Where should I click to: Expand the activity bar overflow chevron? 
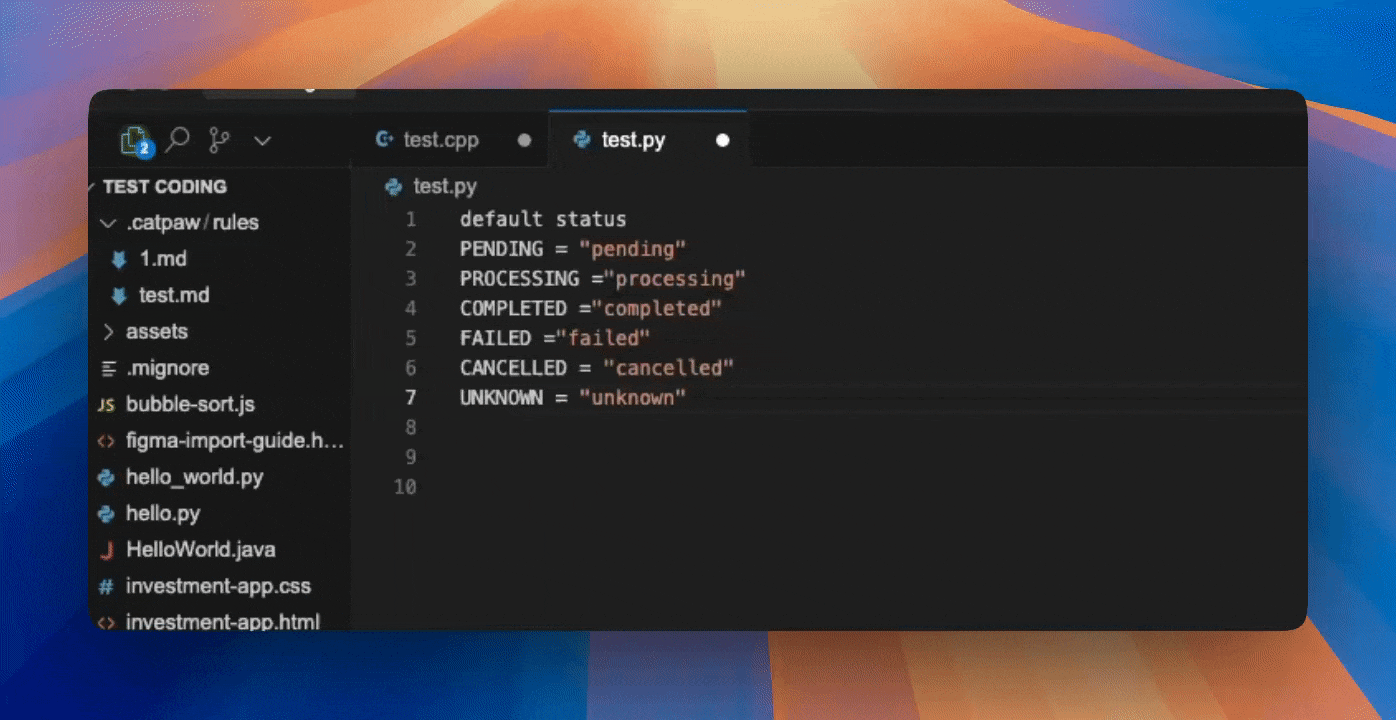click(262, 141)
